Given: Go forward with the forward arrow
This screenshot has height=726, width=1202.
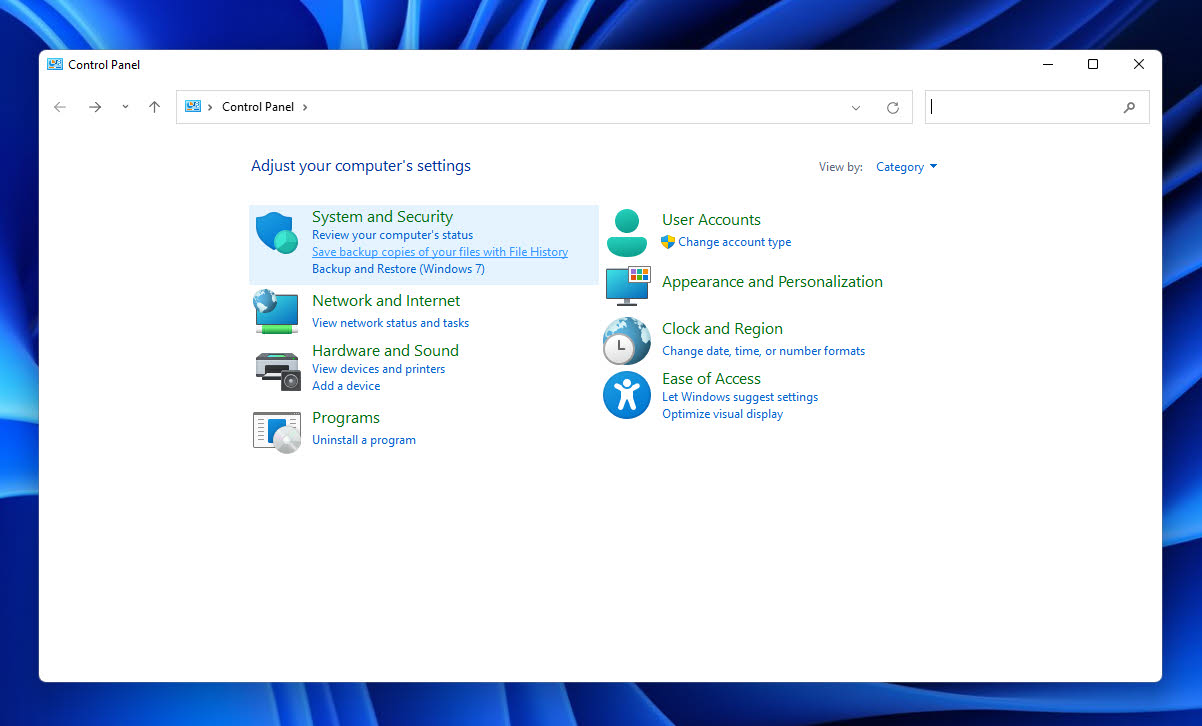Looking at the screenshot, I should coord(95,107).
